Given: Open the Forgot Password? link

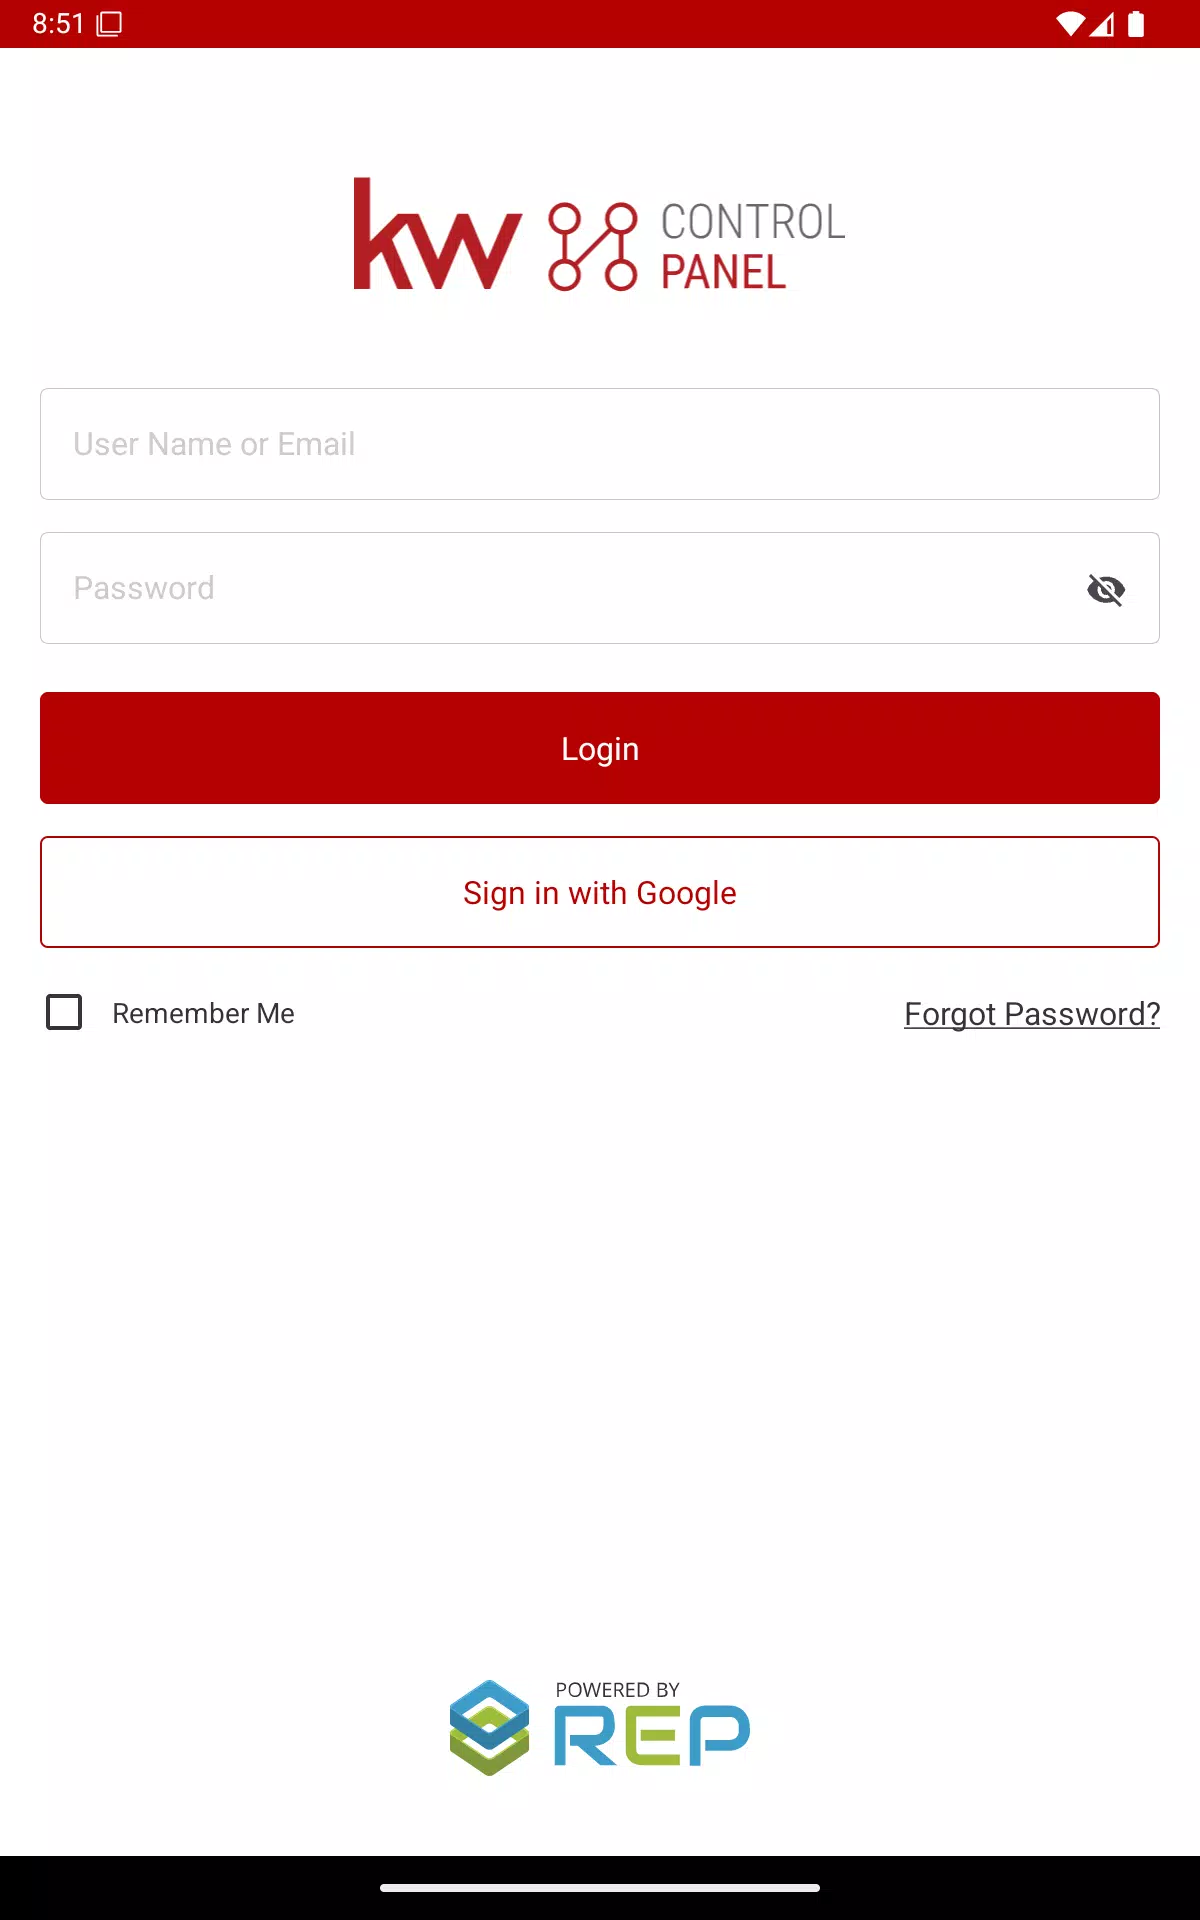Looking at the screenshot, I should pyautogui.click(x=1032, y=1014).
